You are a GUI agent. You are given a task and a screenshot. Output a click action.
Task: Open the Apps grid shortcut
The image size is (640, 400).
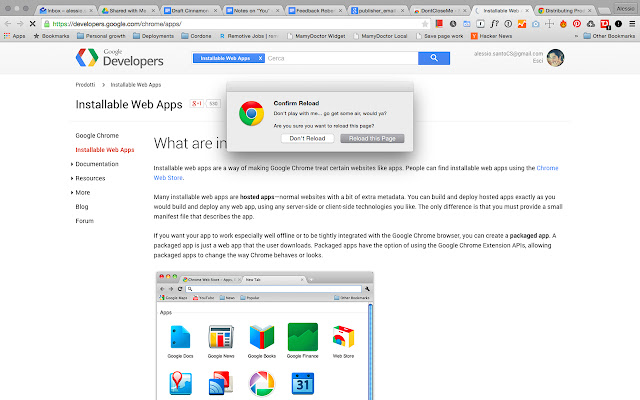coord(14,36)
